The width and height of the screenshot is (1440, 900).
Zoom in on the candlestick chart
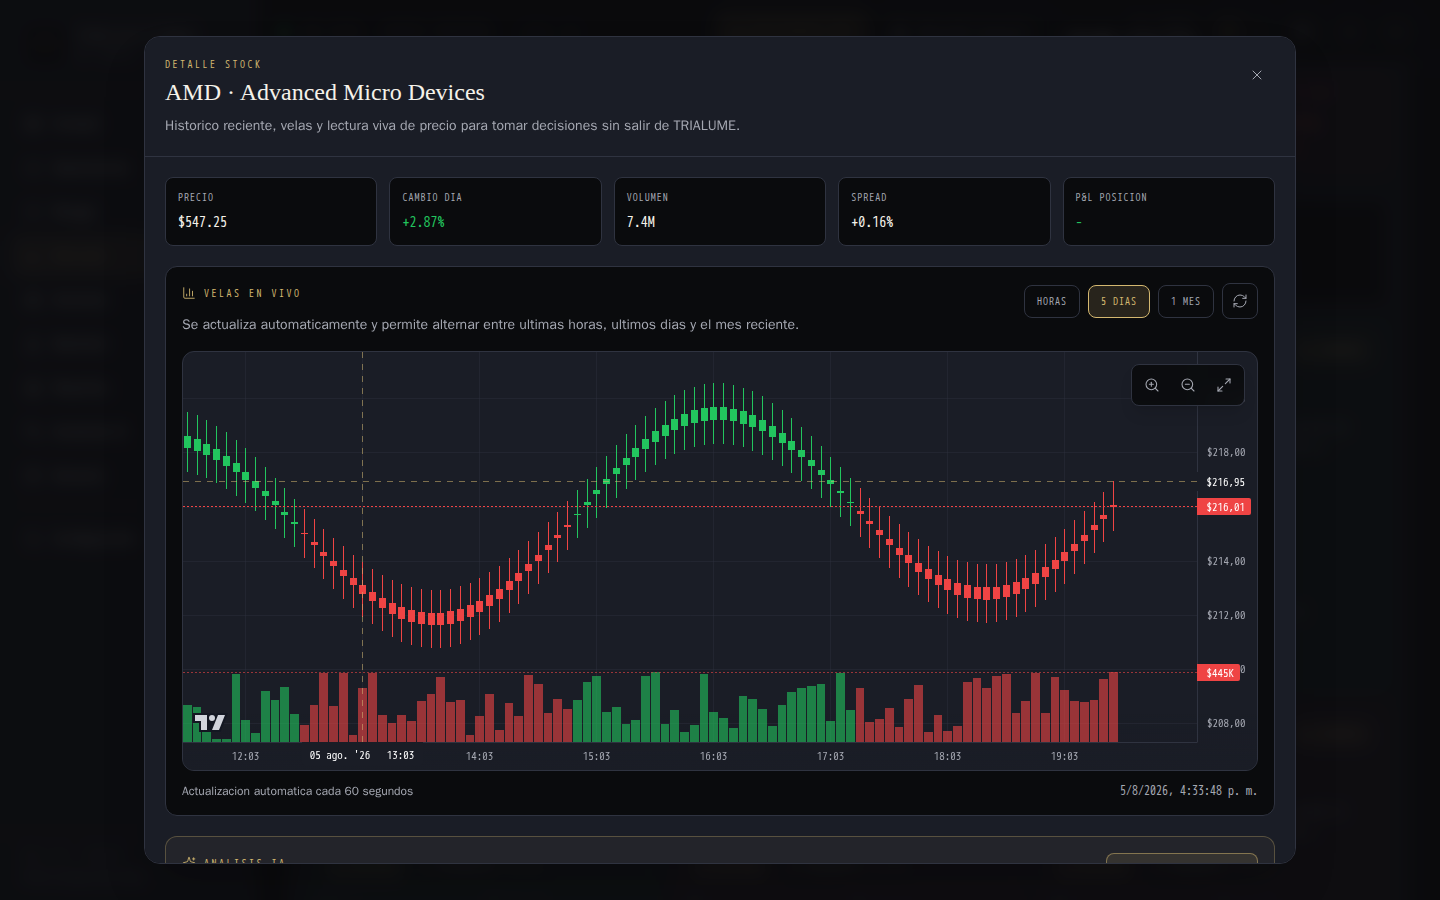click(x=1152, y=385)
